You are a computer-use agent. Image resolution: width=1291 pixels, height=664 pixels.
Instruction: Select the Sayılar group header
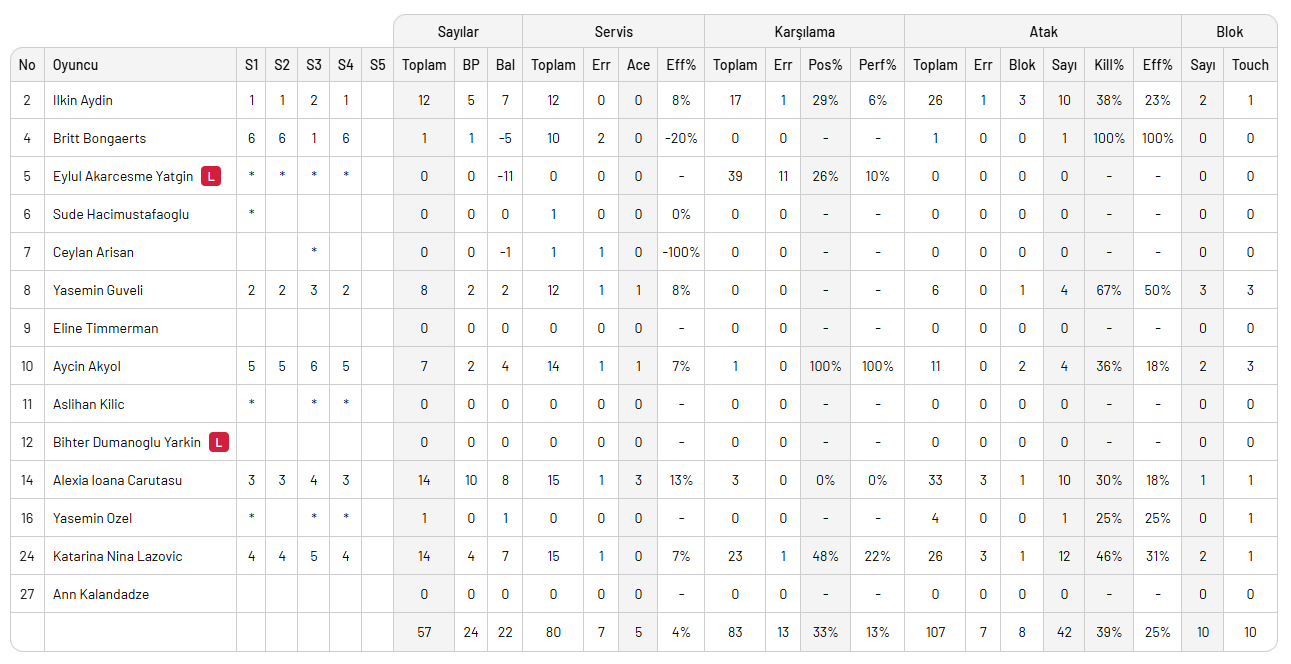click(x=458, y=32)
